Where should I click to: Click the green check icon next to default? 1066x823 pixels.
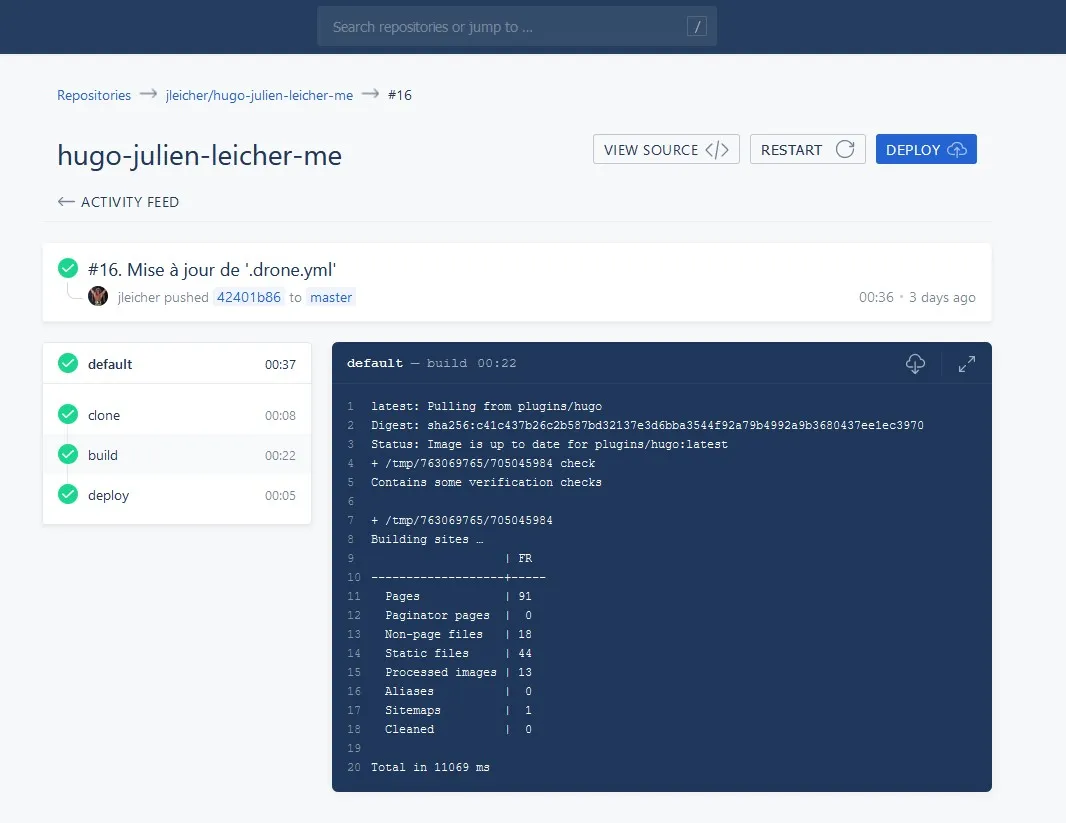[68, 363]
